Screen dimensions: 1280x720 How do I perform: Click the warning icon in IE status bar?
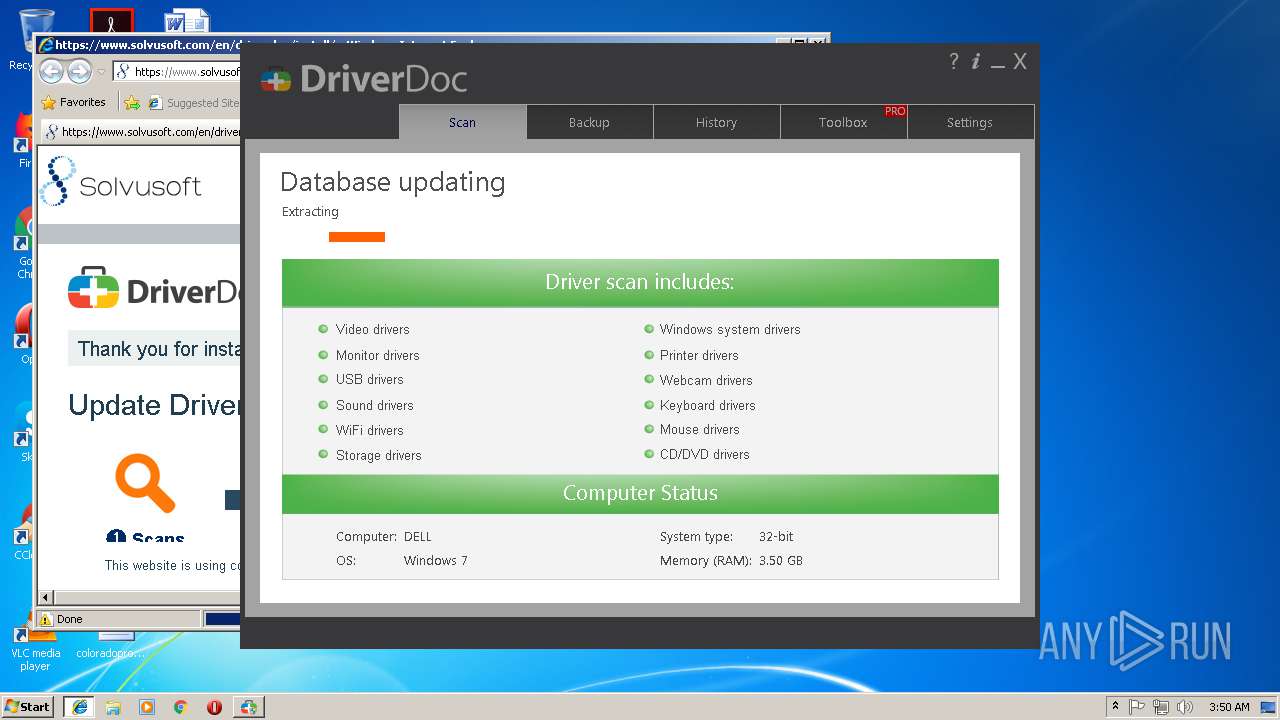coord(45,619)
